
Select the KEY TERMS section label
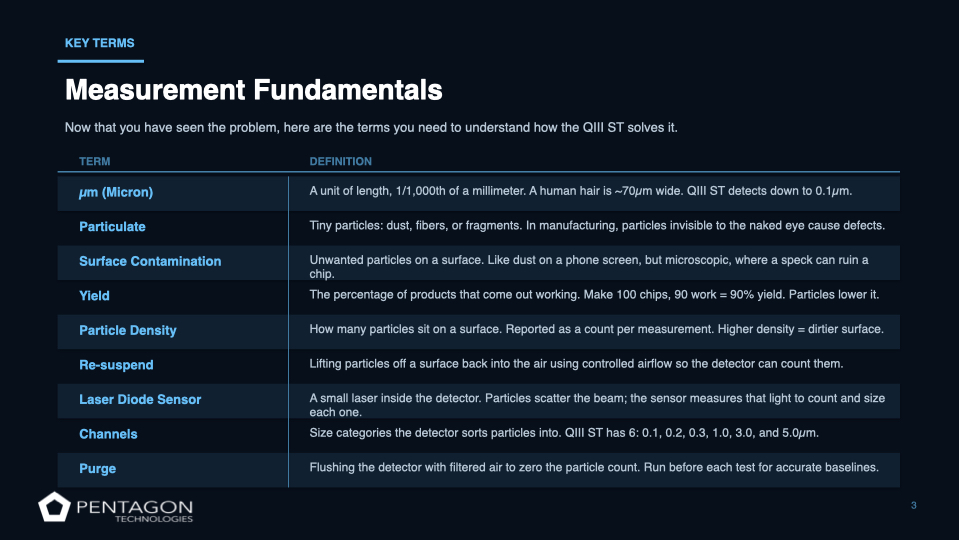[x=99, y=43]
